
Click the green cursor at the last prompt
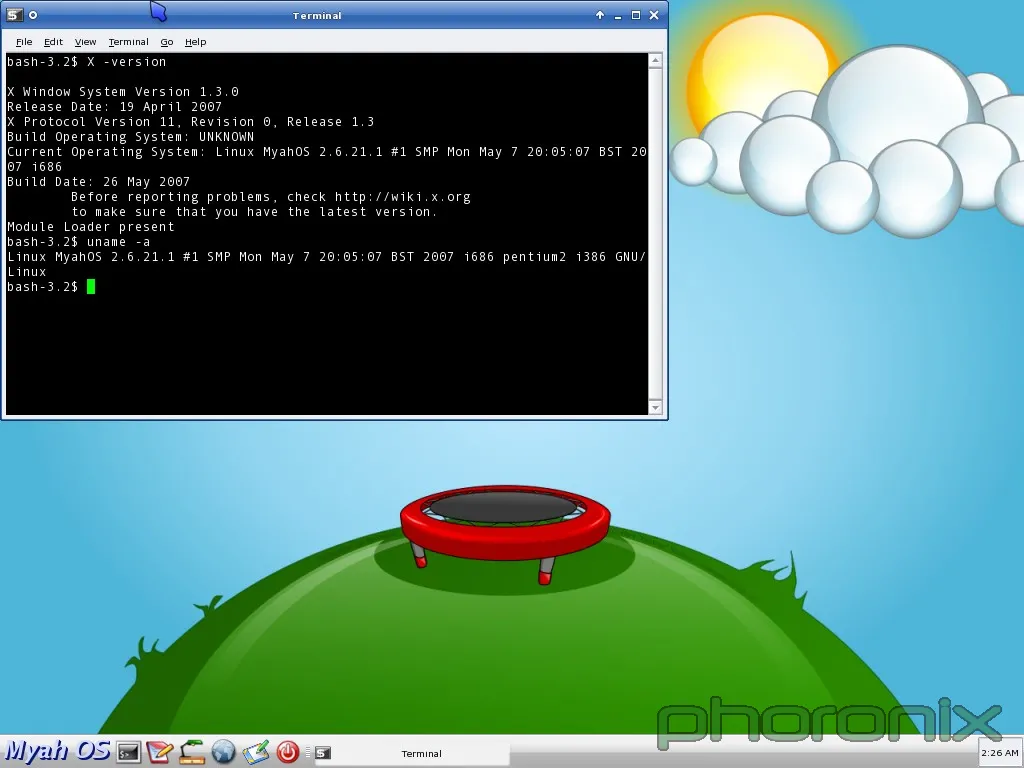pyautogui.click(x=91, y=287)
